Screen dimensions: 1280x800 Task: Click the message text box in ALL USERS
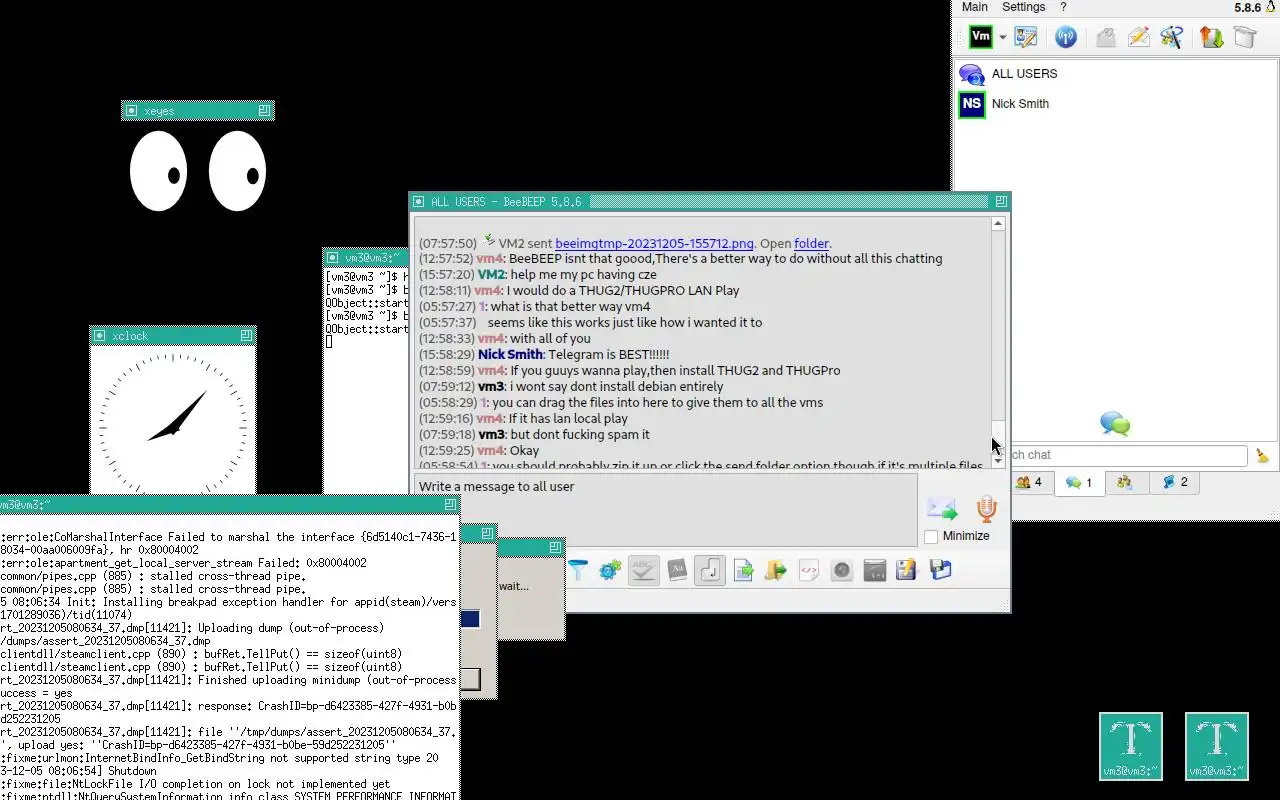click(x=665, y=509)
